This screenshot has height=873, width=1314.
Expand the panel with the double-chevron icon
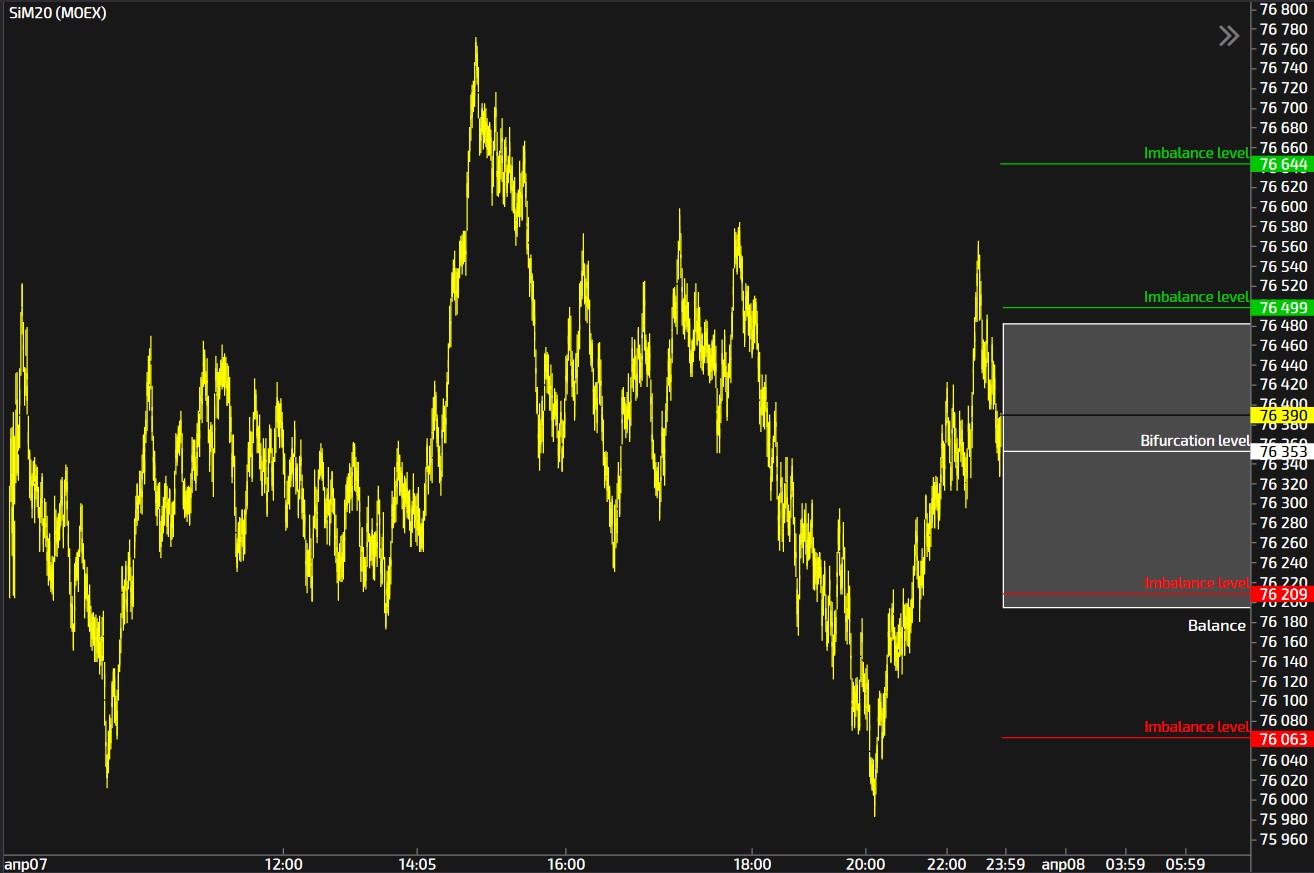pos(1228,37)
